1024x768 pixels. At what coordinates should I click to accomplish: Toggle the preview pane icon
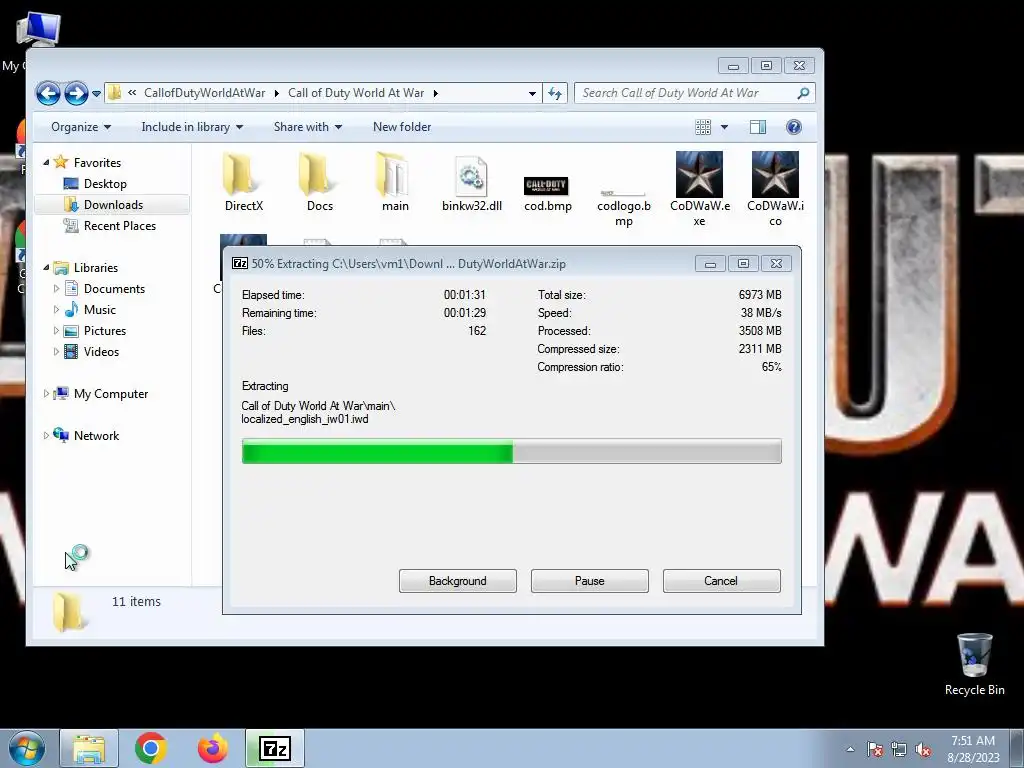pos(758,127)
